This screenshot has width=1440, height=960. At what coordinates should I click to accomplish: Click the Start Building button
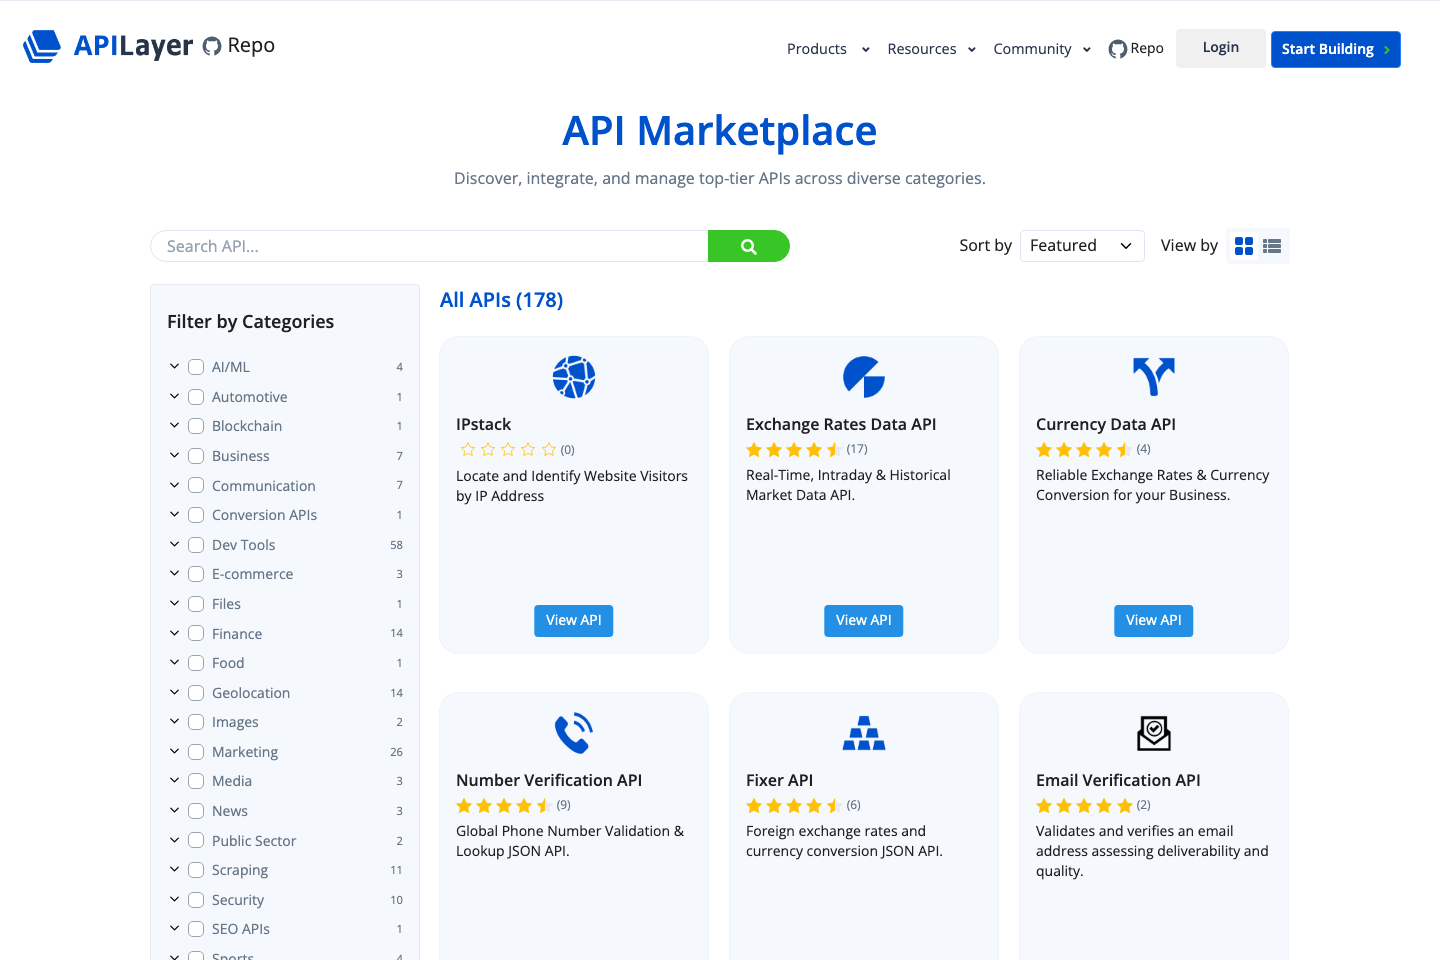pyautogui.click(x=1335, y=48)
